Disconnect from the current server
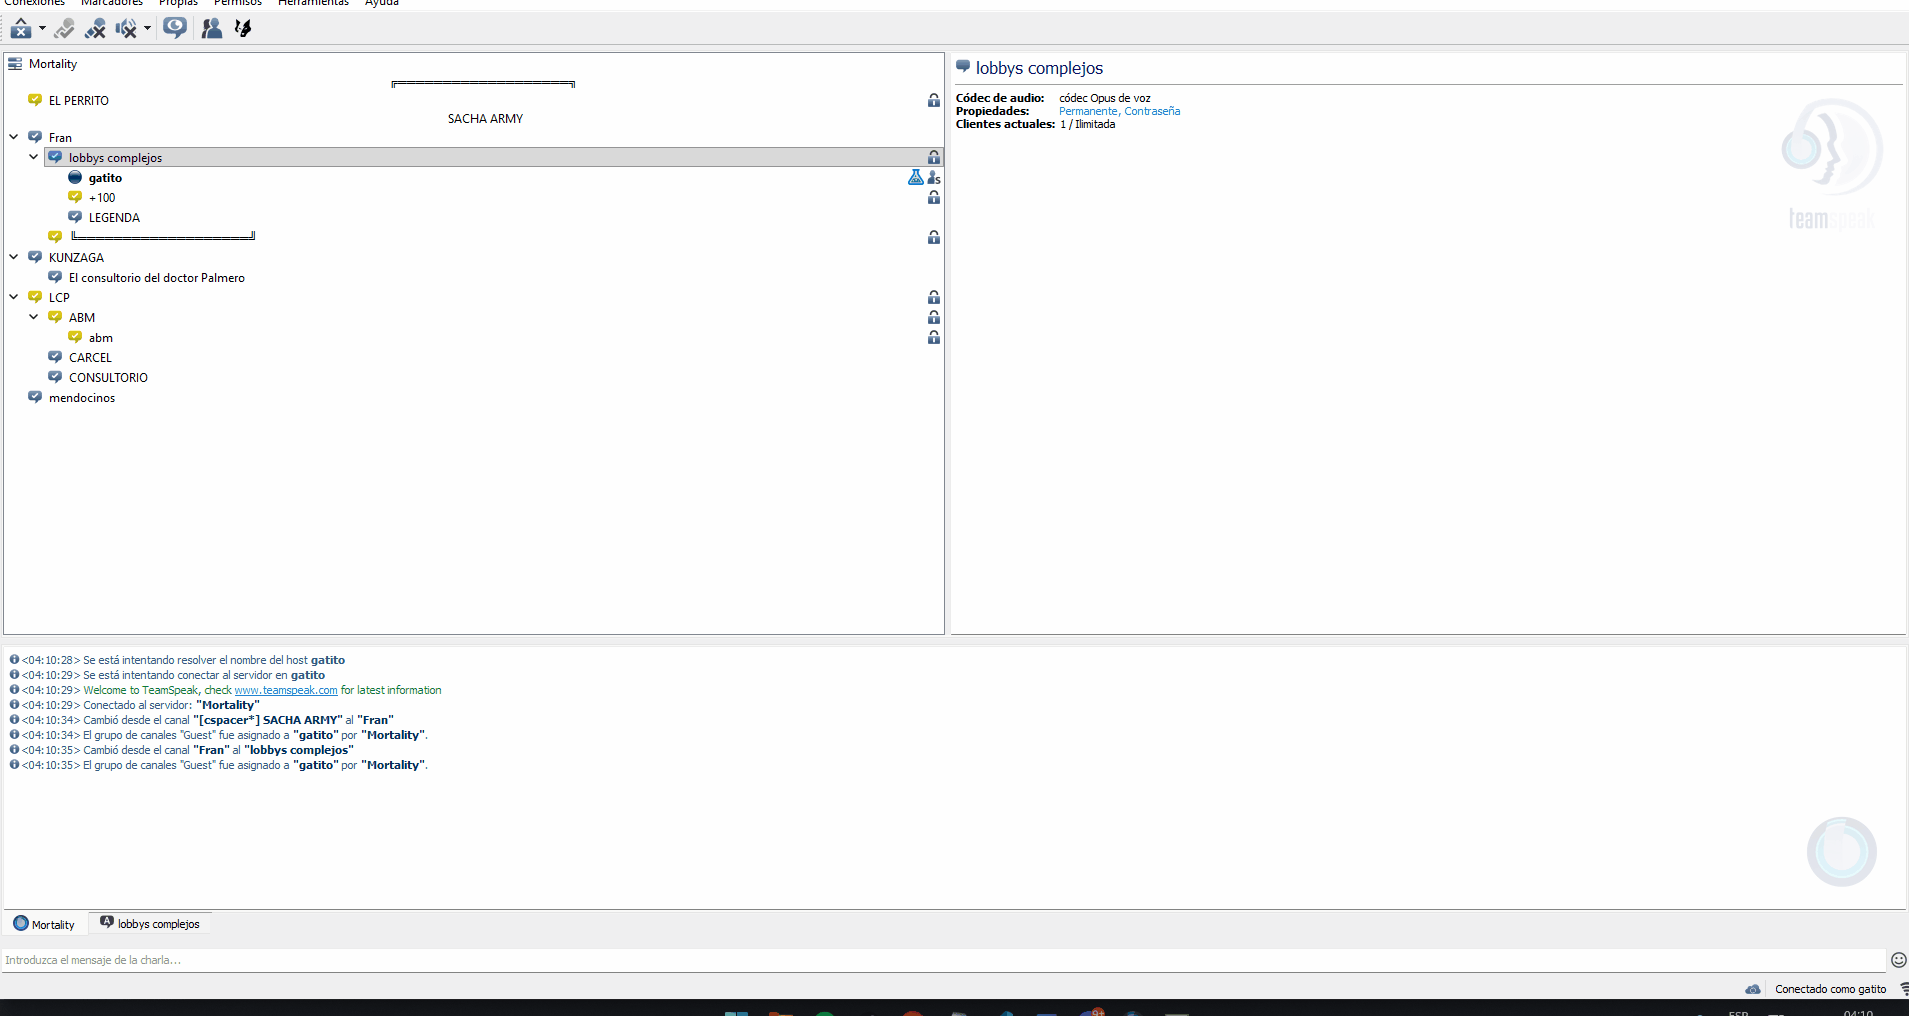This screenshot has height=1016, width=1909. [x=20, y=27]
